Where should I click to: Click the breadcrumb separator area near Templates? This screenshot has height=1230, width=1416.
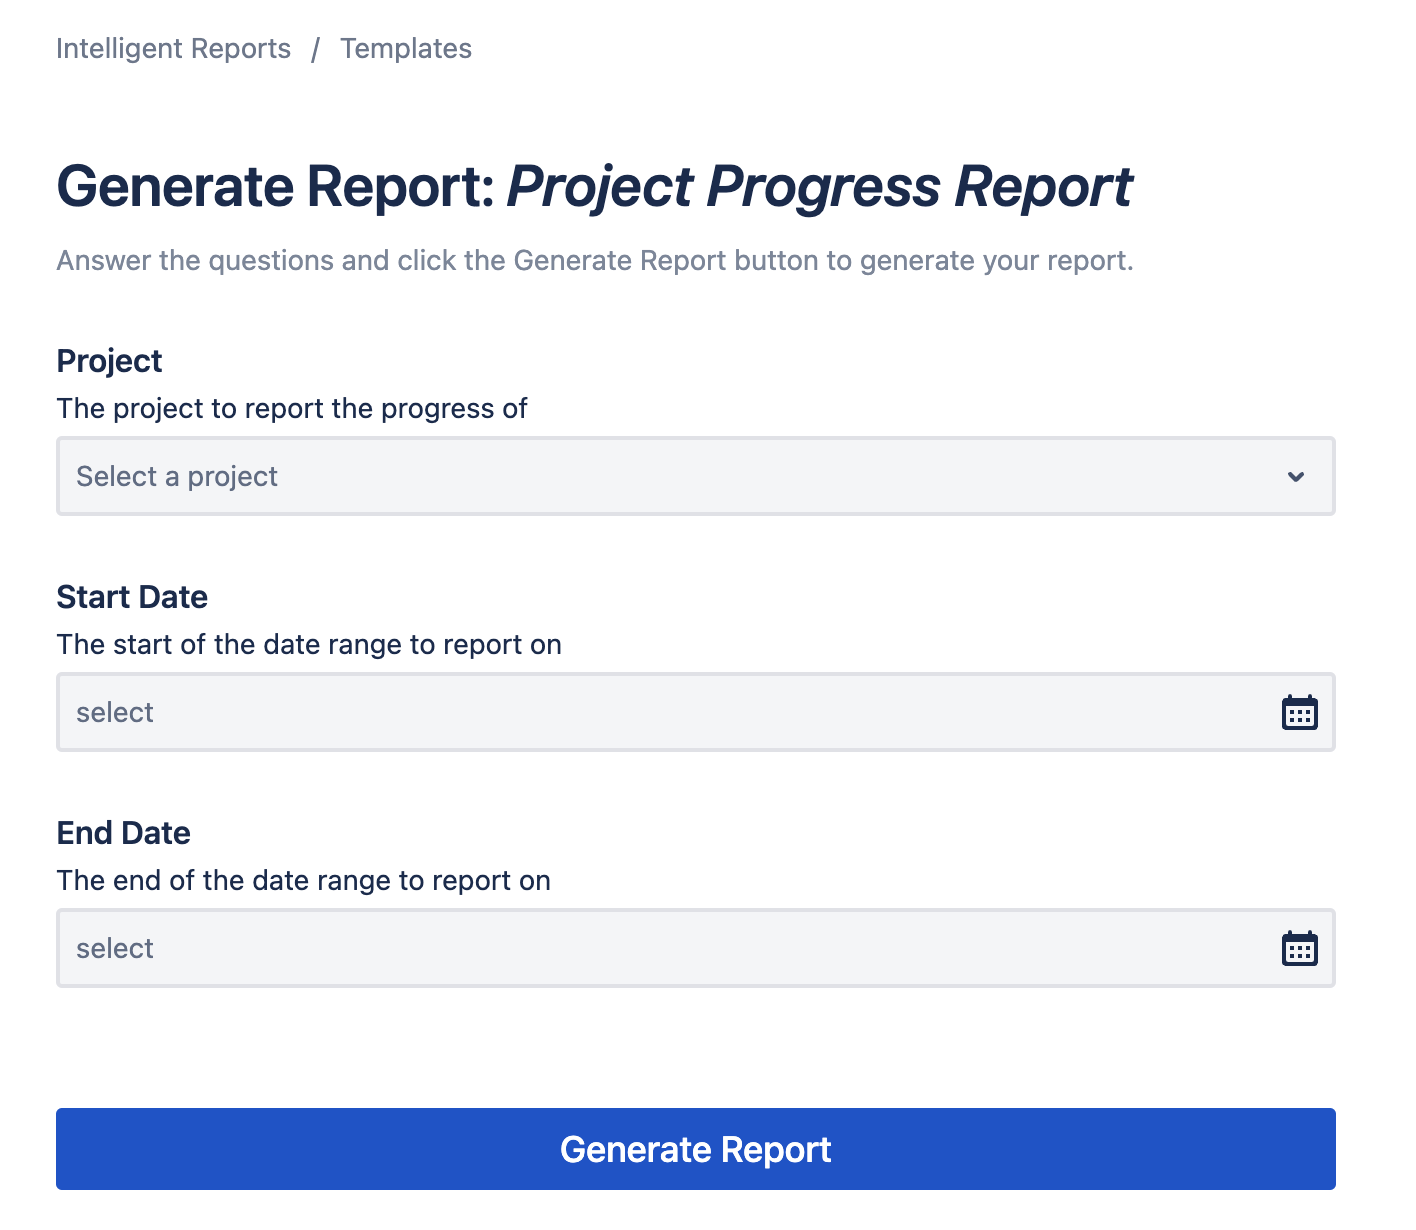tap(316, 48)
